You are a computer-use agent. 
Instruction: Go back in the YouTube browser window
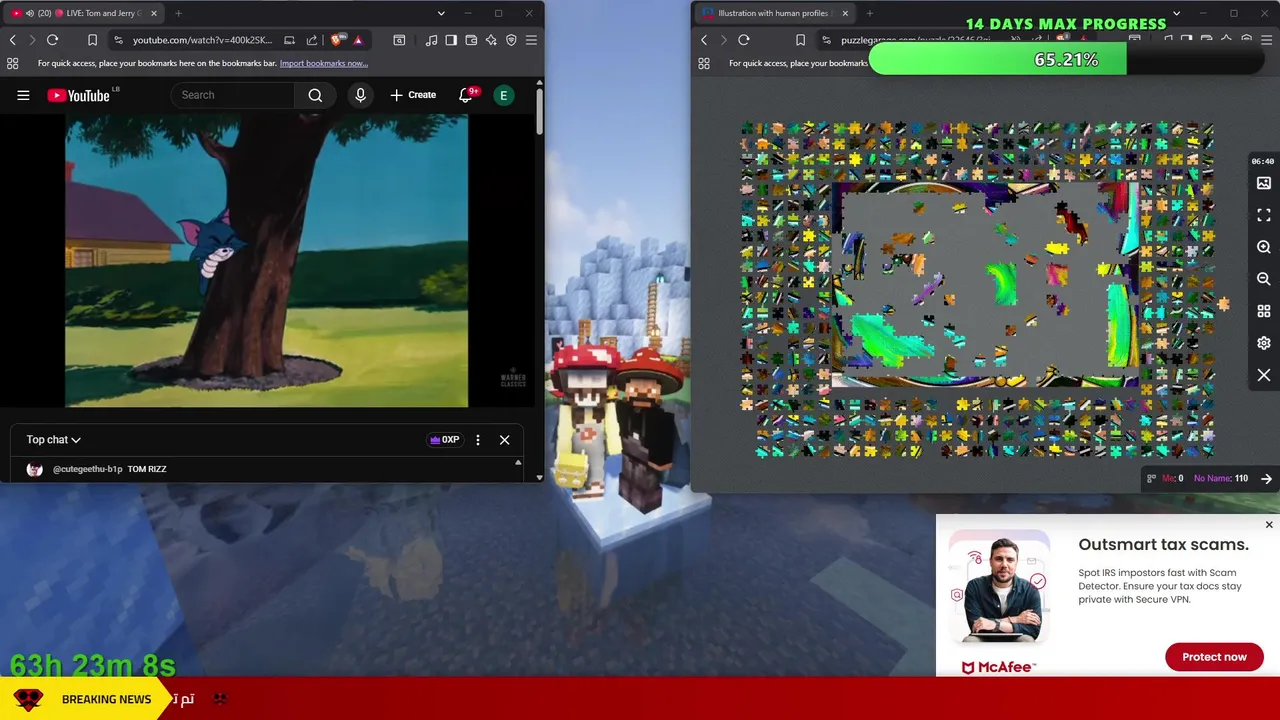coord(12,40)
